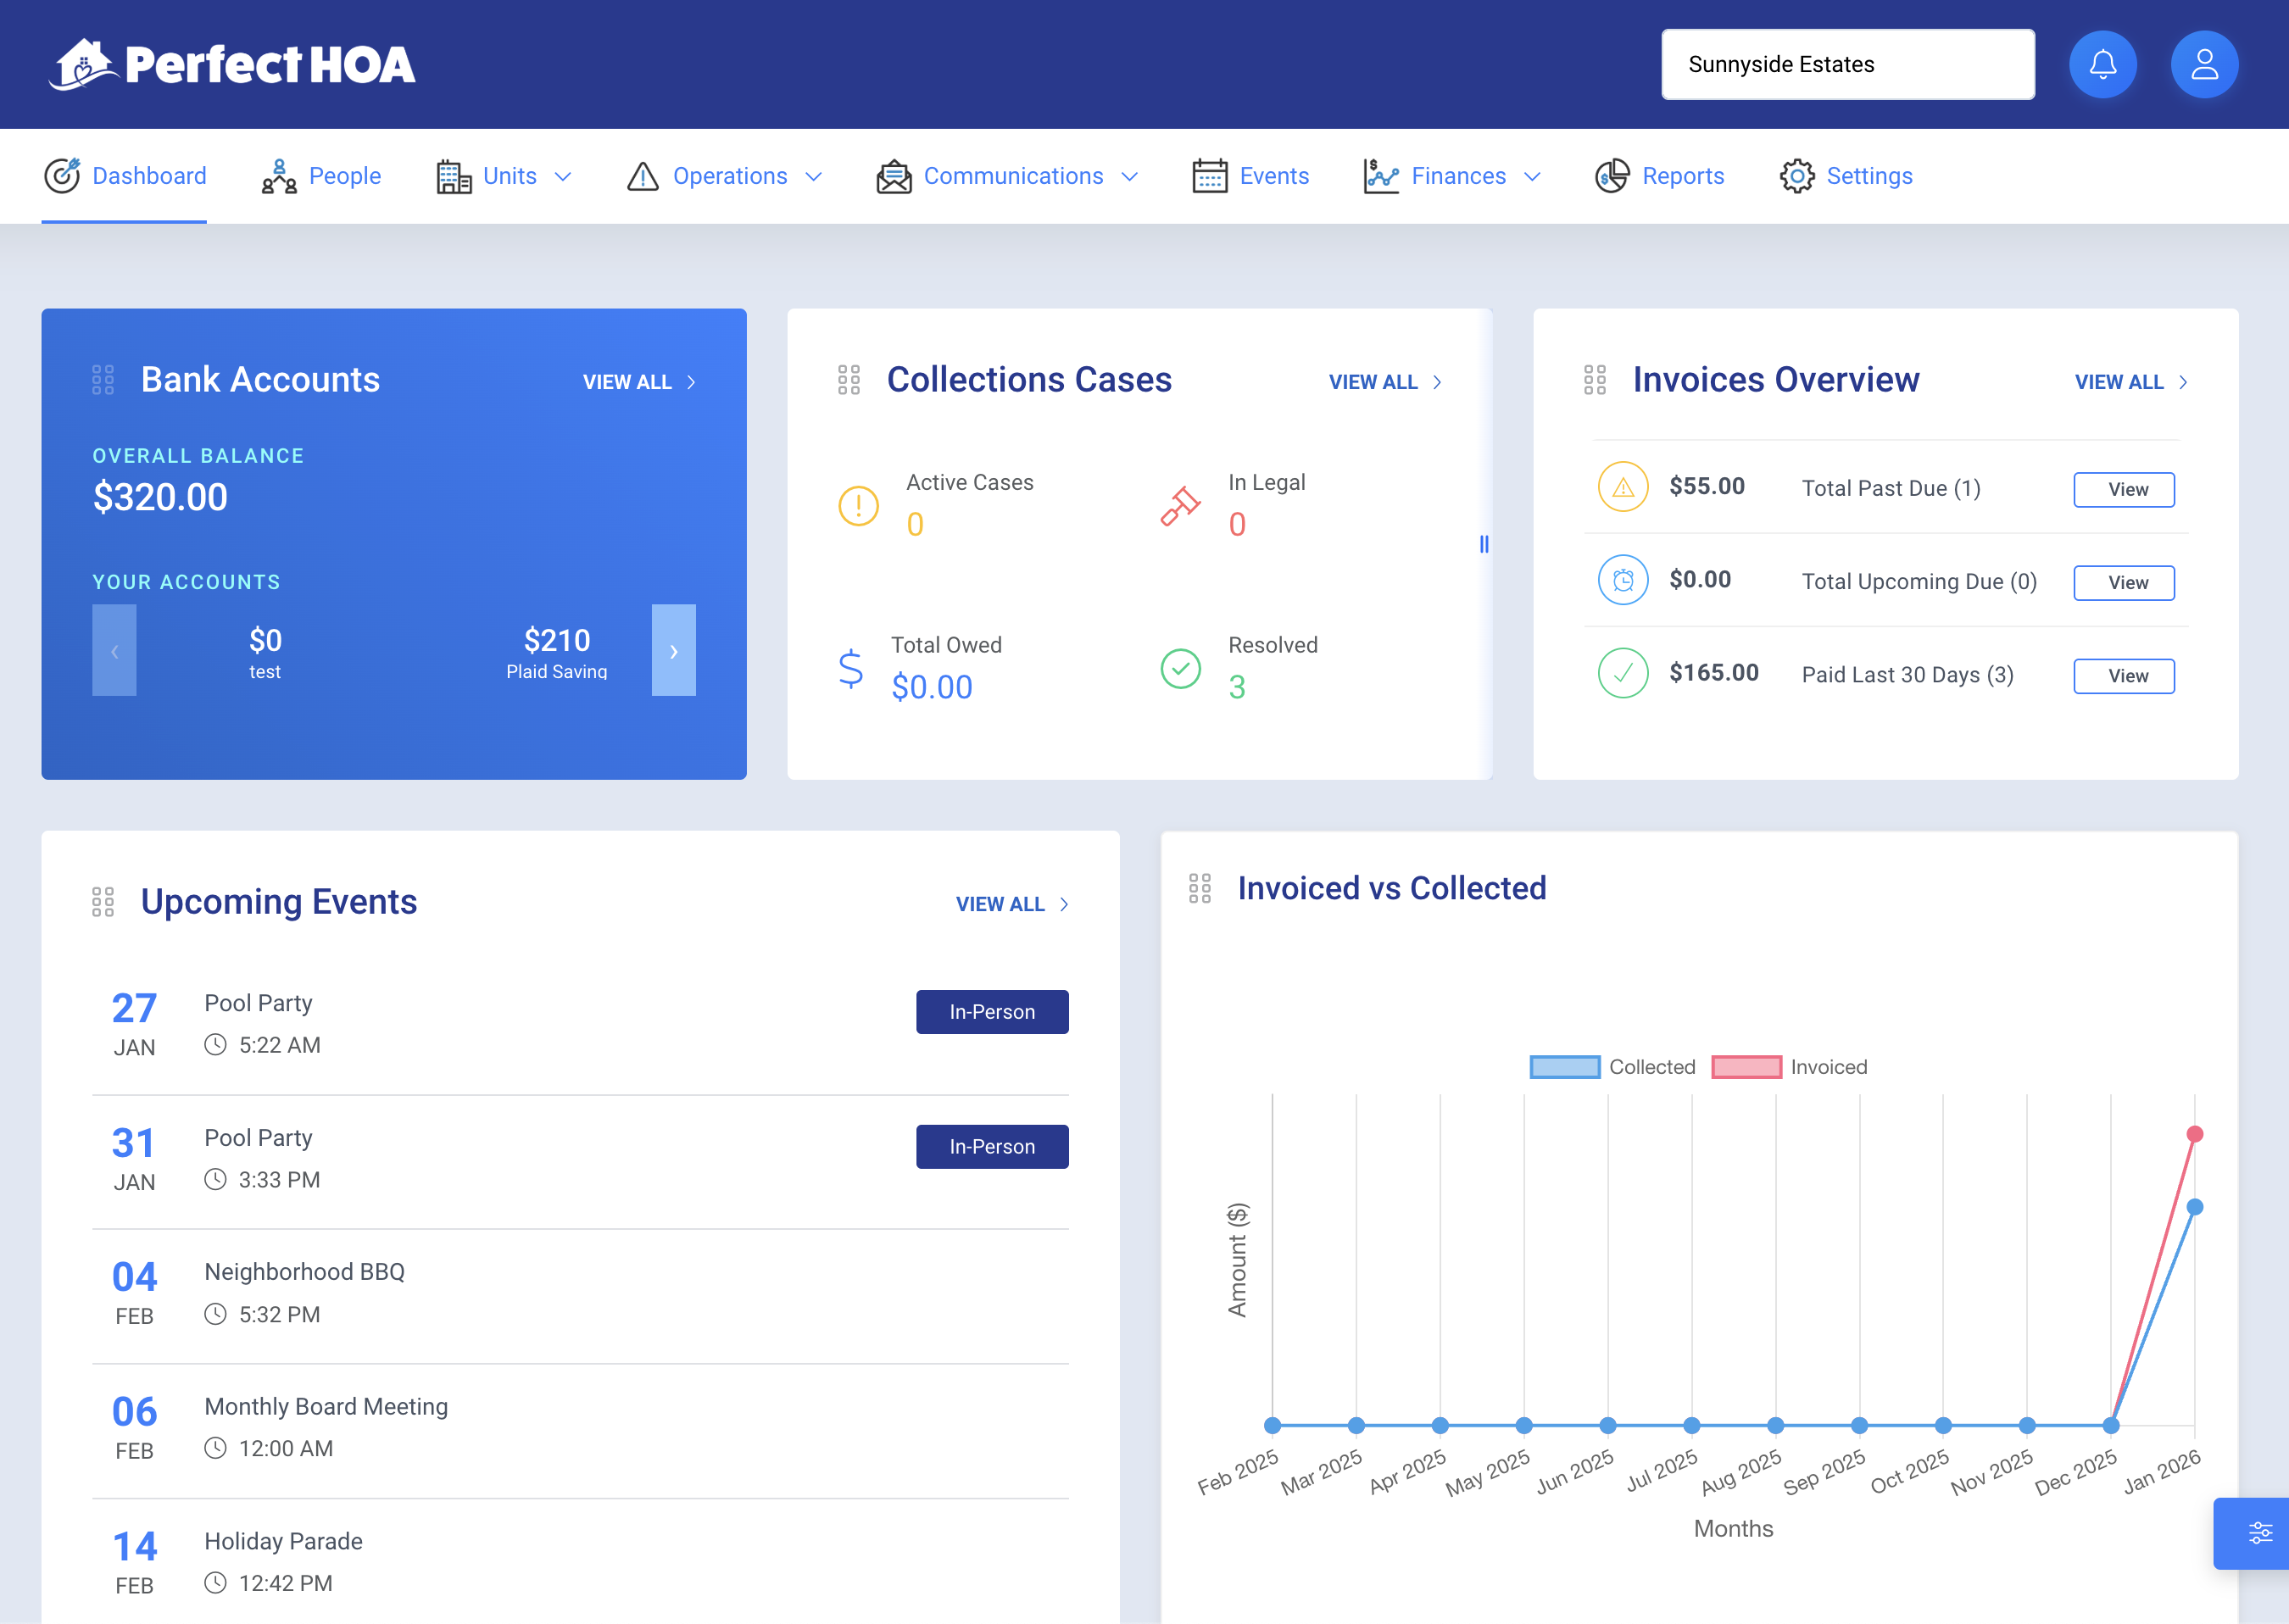Viewport: 2289px width, 1624px height.
Task: Click the dashboard settings sliders button
Action: point(2259,1532)
